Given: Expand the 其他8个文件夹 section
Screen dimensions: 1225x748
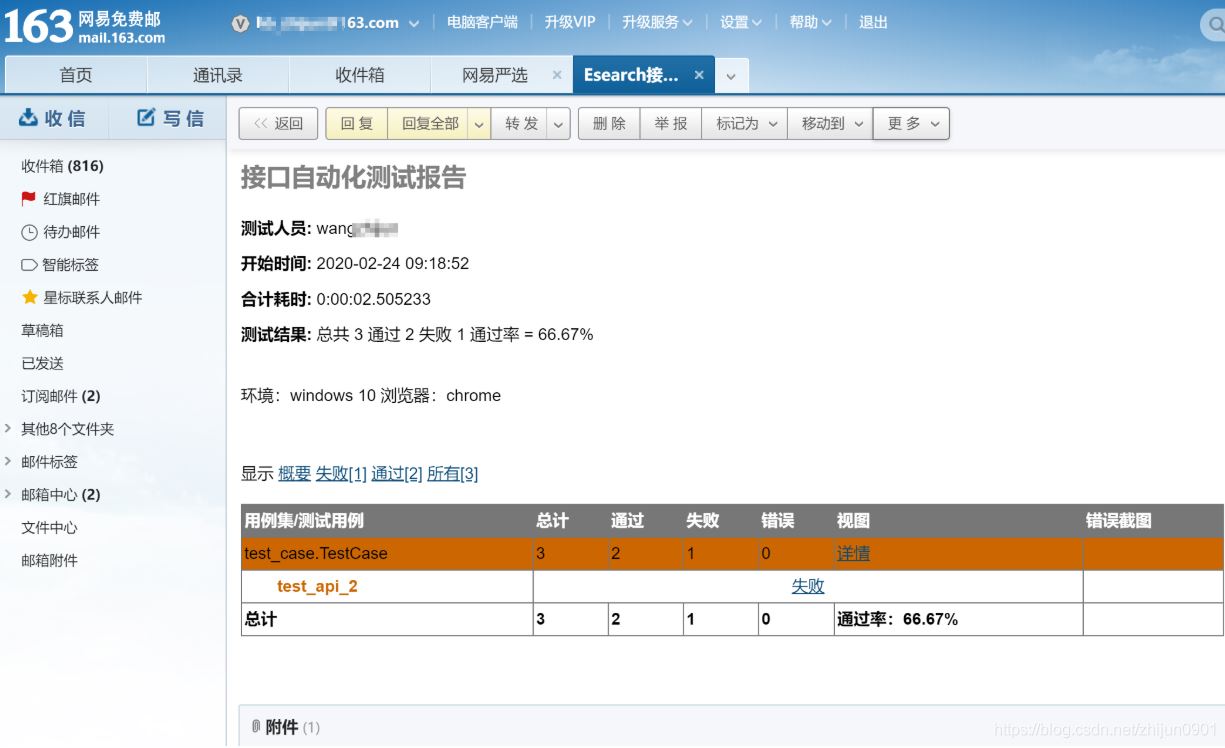Looking at the screenshot, I should (10, 428).
